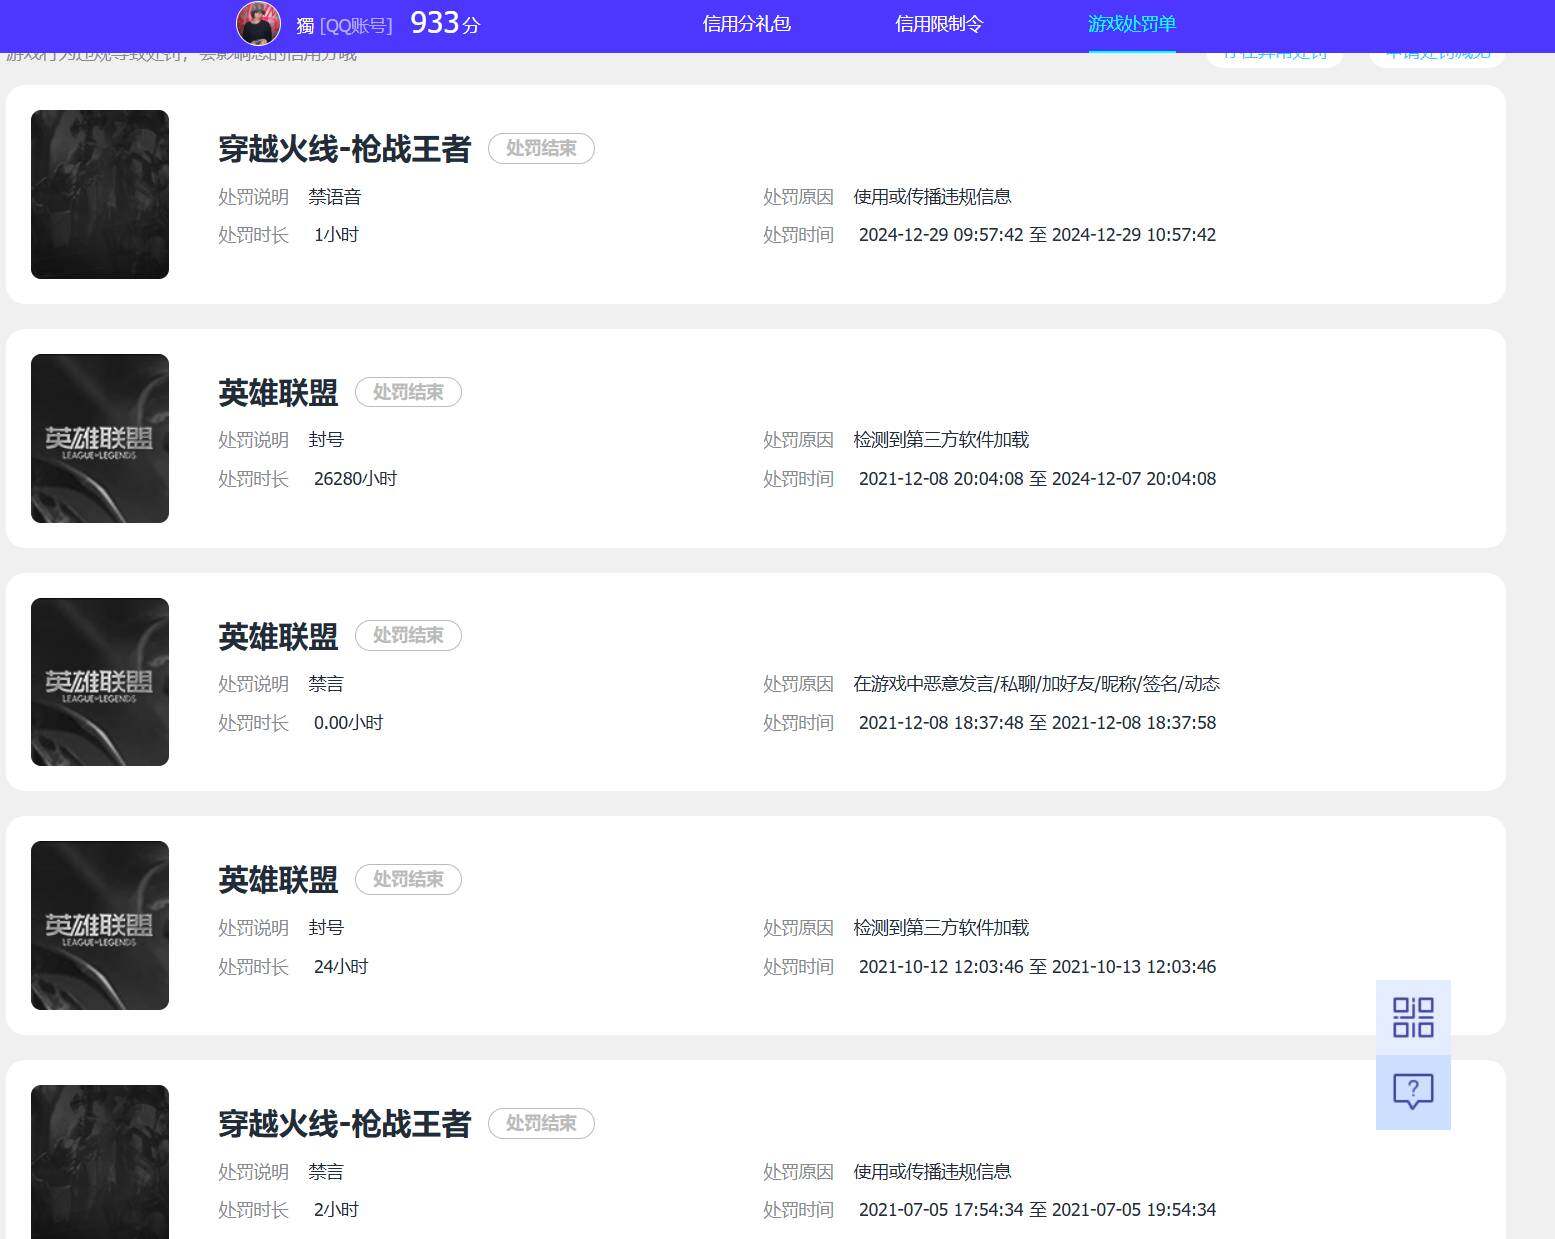Click time range starting 2021-07-05 17:54:34
The width and height of the screenshot is (1555, 1239).
pyautogui.click(x=1037, y=1210)
